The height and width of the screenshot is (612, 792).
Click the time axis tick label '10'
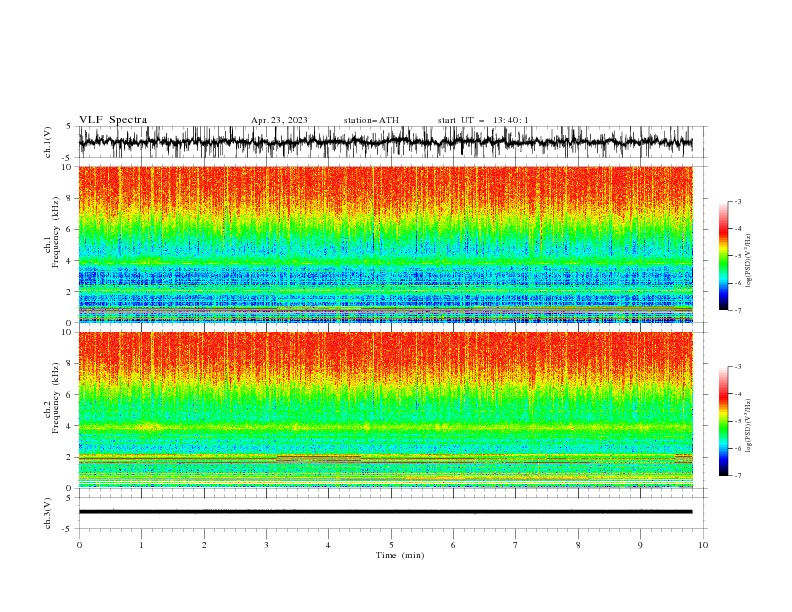703,545
